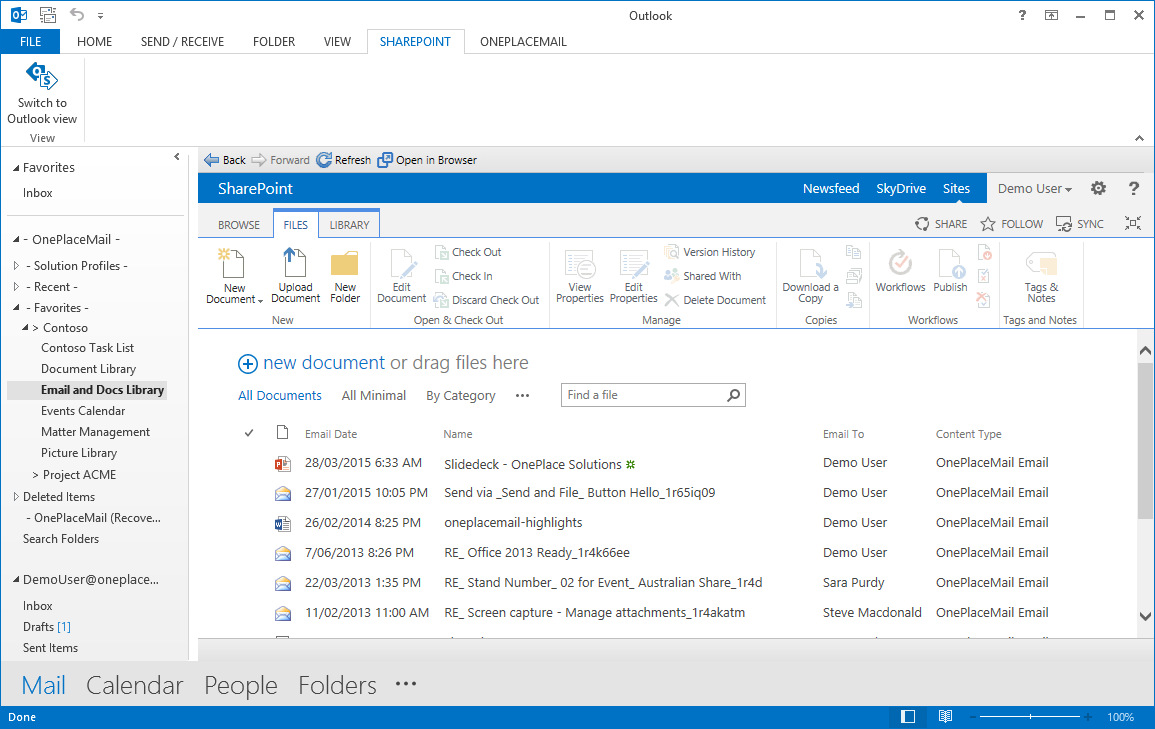Click the FOLLOW button
Viewport: 1155px width, 729px height.
click(1011, 224)
